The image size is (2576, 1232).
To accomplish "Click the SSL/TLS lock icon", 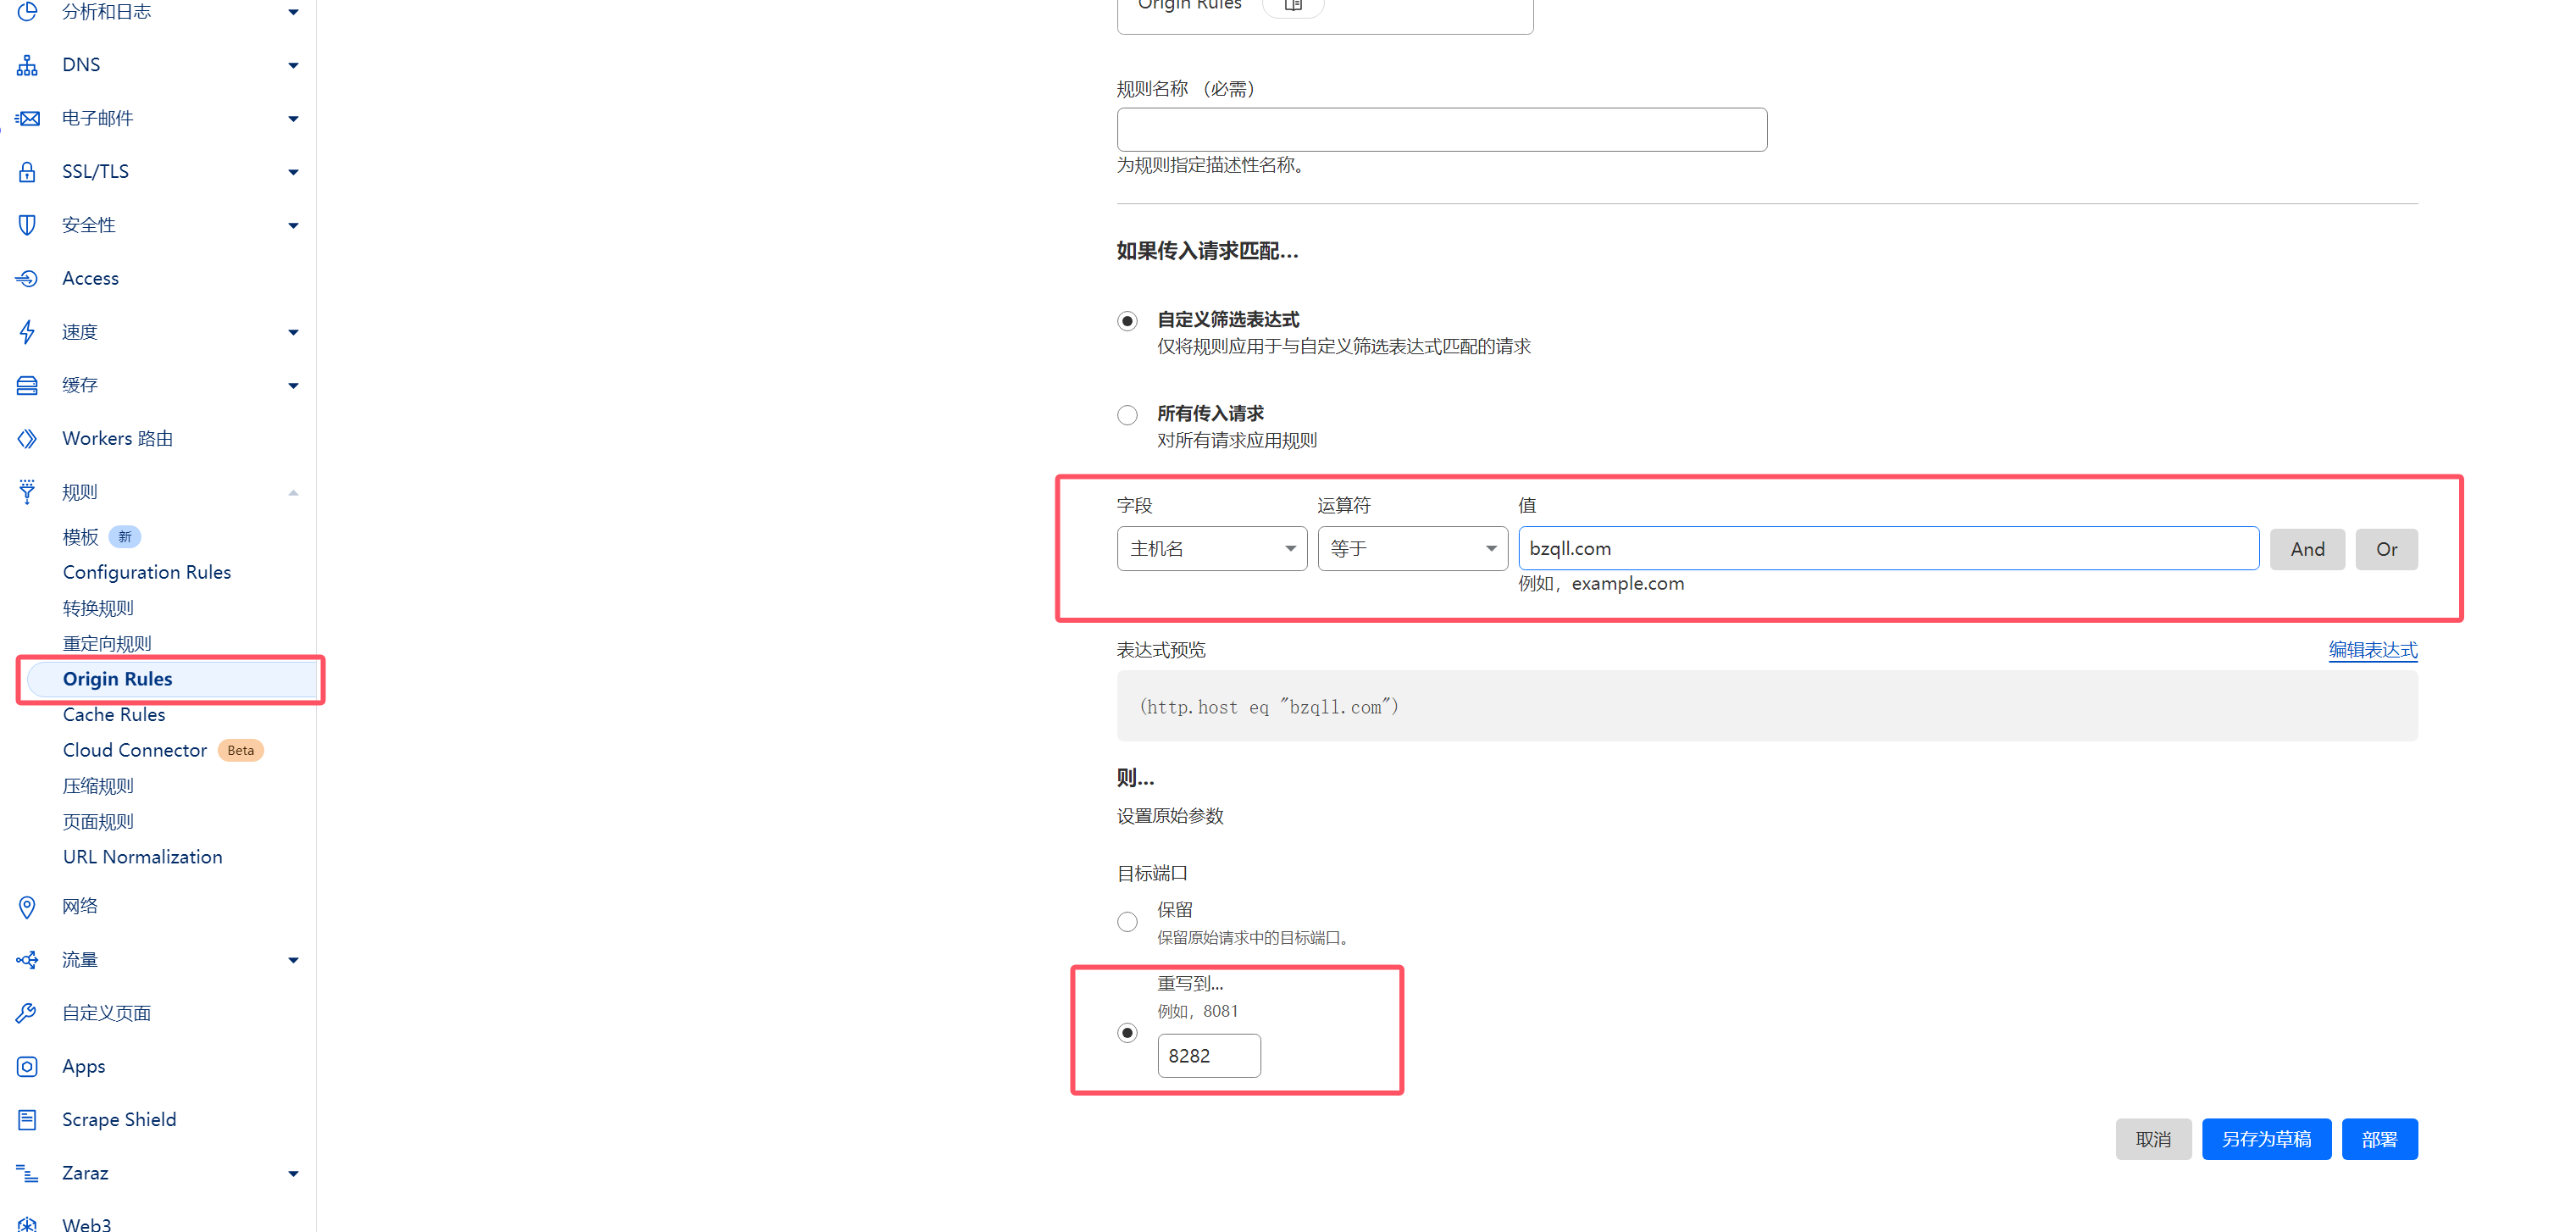I will coord(27,171).
